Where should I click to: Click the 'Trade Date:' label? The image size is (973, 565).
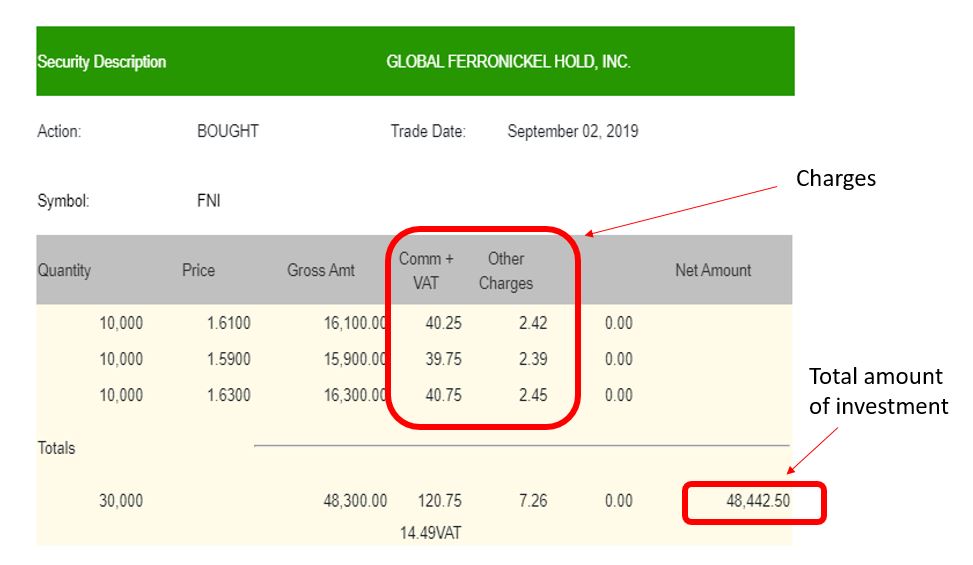pos(428,131)
